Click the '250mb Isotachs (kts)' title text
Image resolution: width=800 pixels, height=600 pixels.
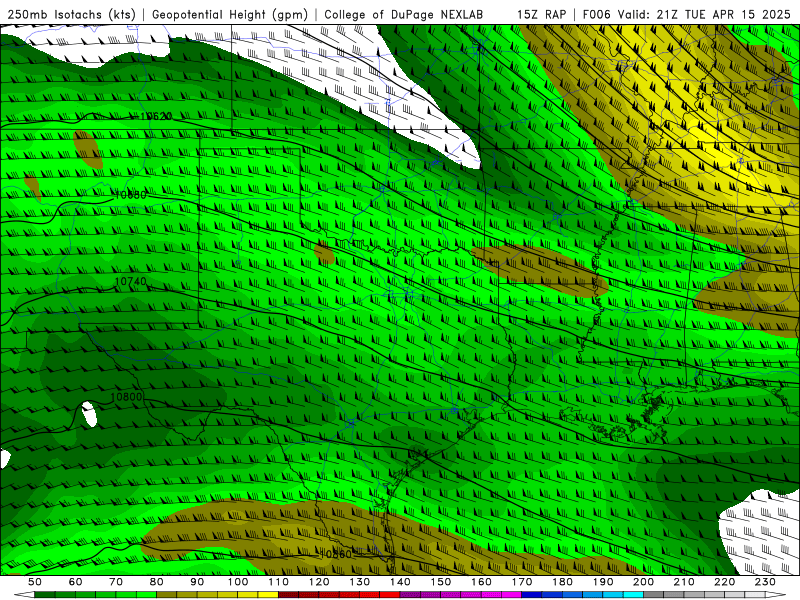[72, 14]
